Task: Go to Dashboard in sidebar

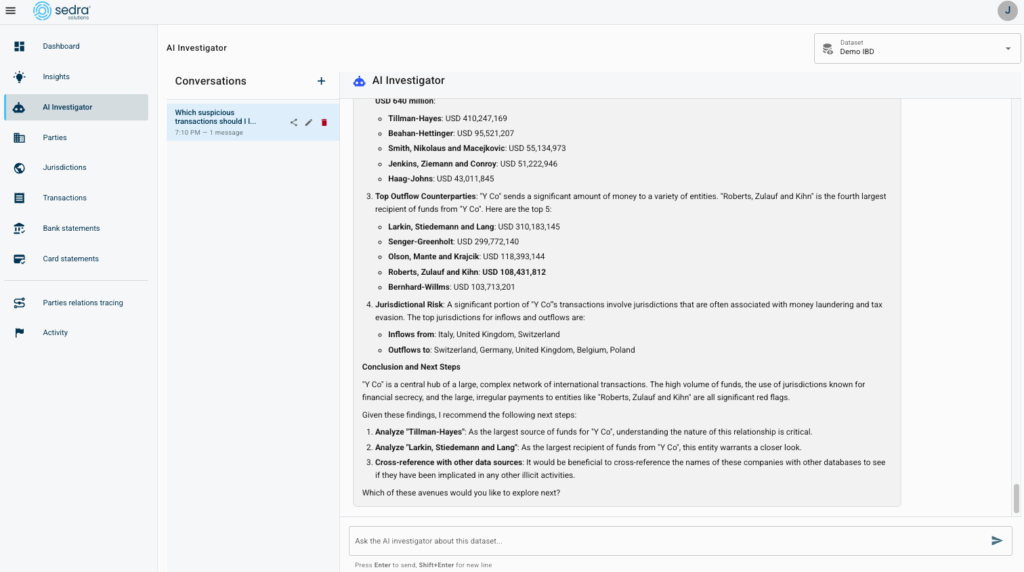Action: (x=61, y=46)
